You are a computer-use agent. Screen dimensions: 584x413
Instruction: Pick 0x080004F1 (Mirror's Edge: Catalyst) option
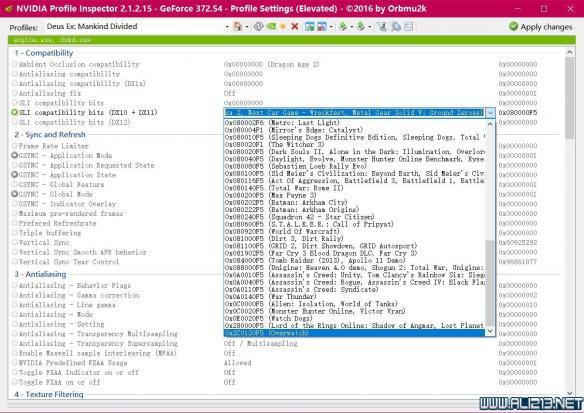(355, 130)
